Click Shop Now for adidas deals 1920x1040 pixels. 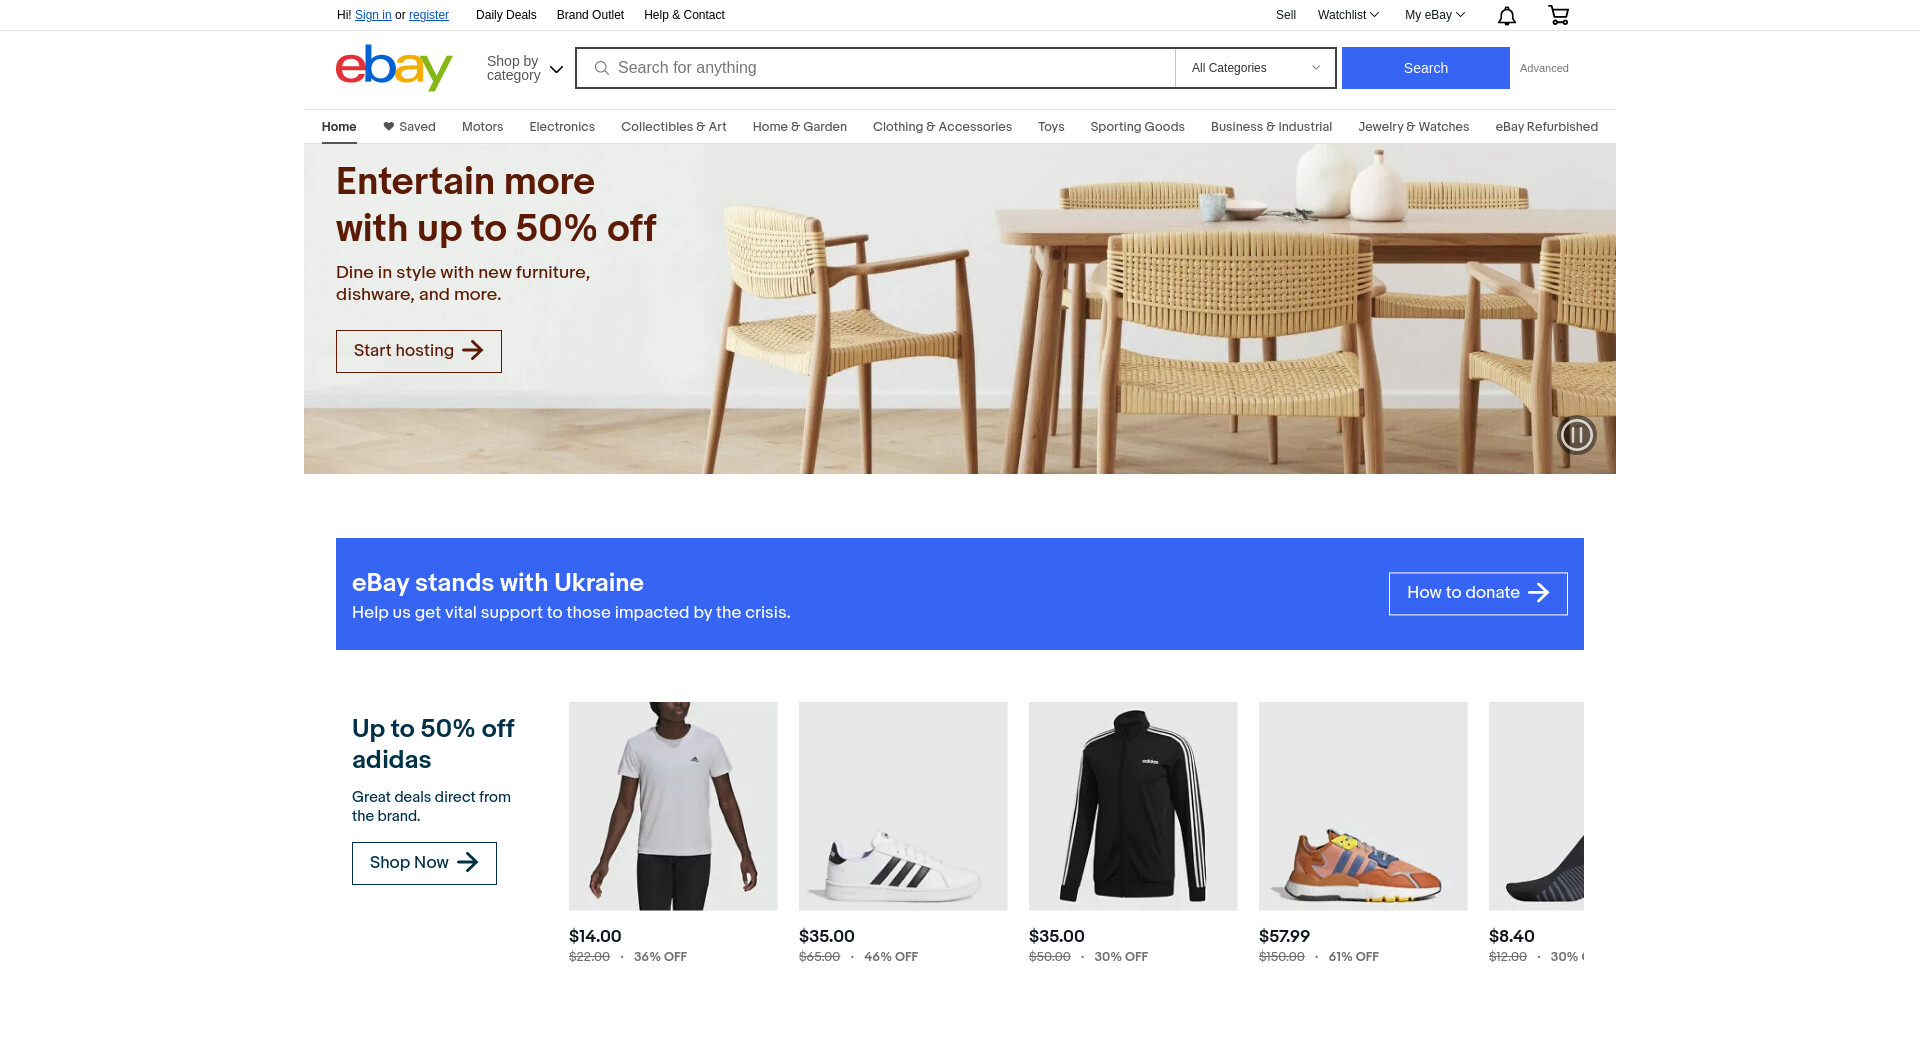coord(424,863)
